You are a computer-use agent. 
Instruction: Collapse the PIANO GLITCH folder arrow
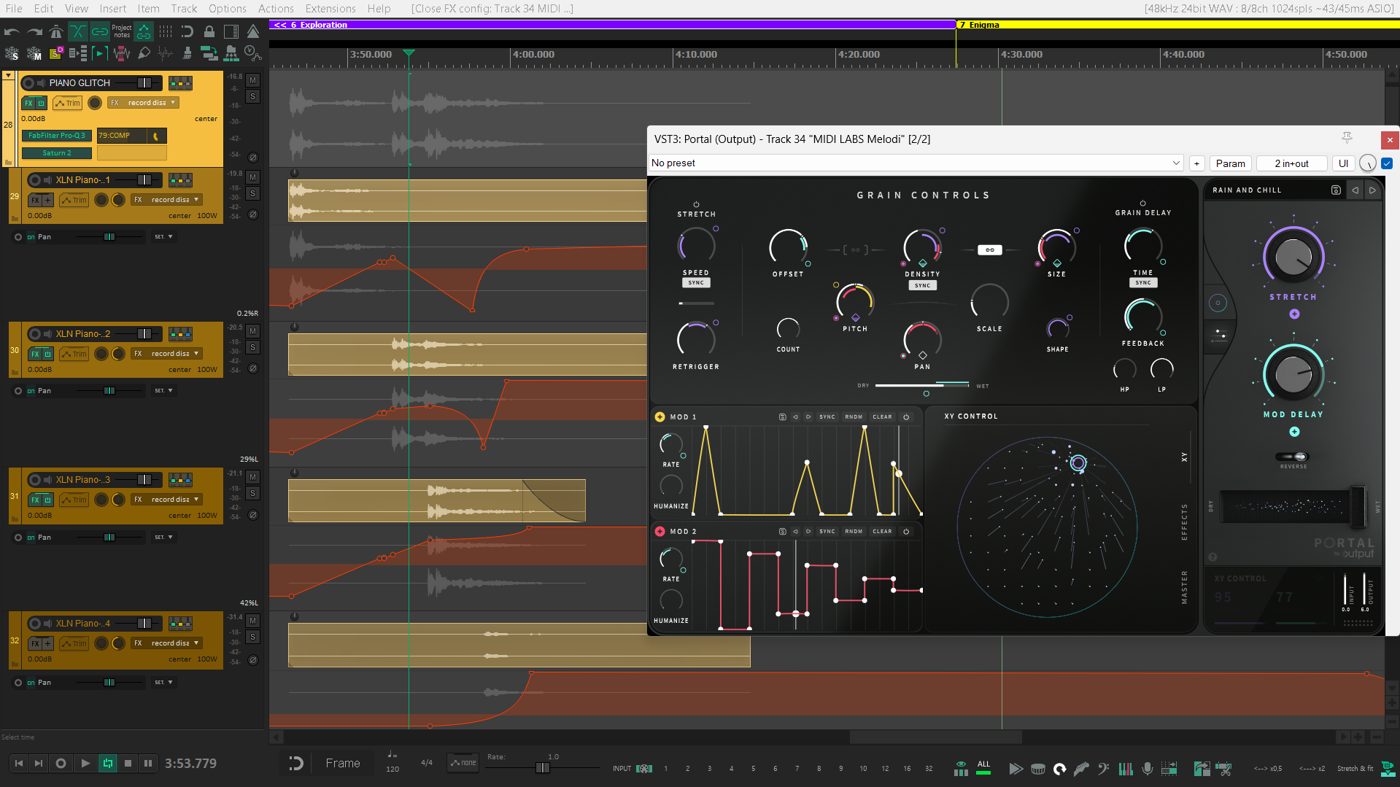coord(8,75)
